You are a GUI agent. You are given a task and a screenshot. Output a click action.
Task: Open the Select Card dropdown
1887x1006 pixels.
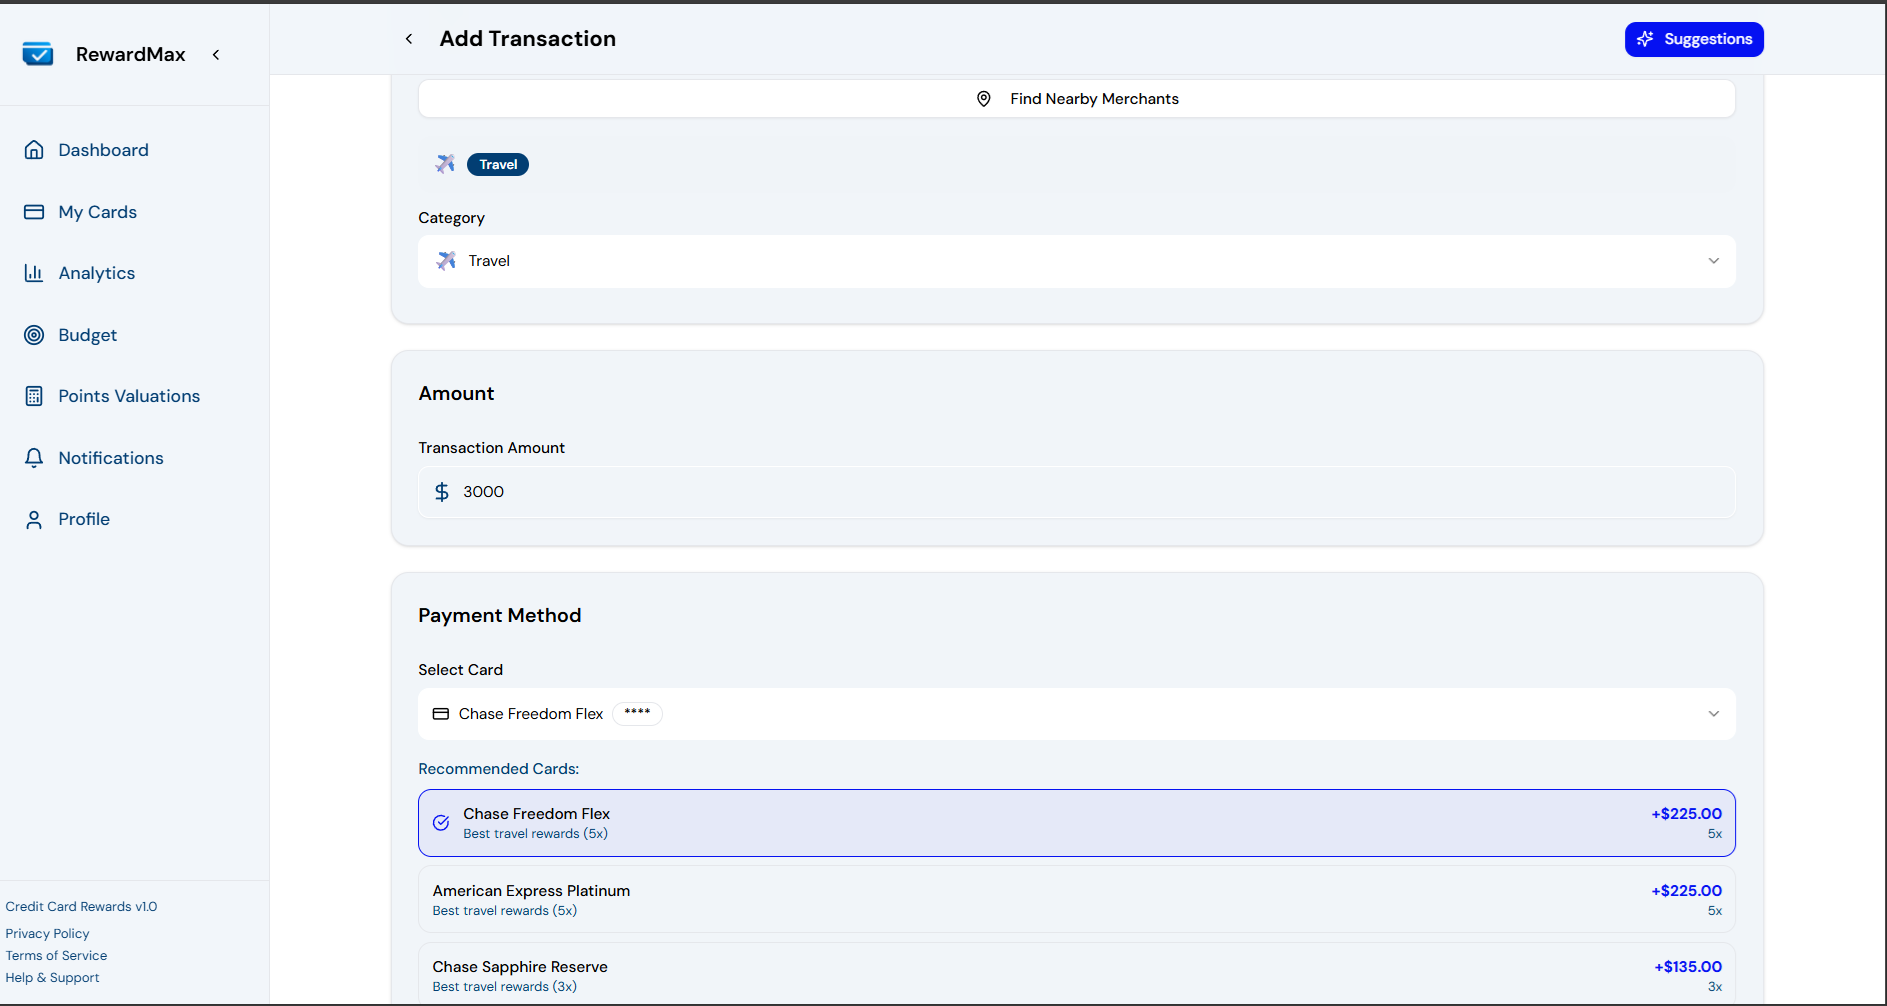[1077, 714]
